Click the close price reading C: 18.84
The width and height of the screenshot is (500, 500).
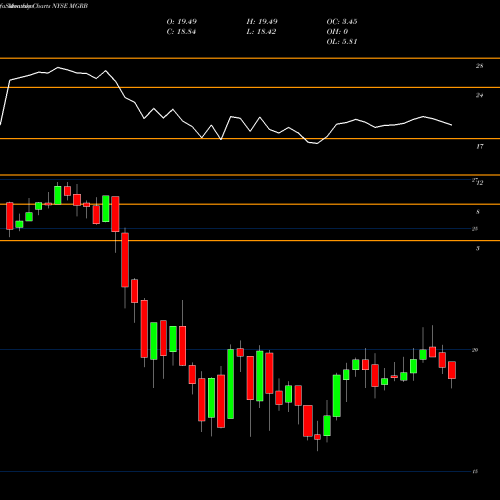(181, 32)
